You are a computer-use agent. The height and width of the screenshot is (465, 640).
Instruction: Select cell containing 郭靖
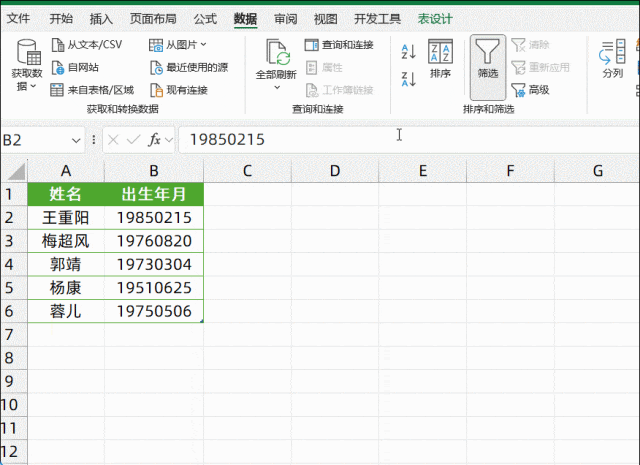(x=66, y=265)
